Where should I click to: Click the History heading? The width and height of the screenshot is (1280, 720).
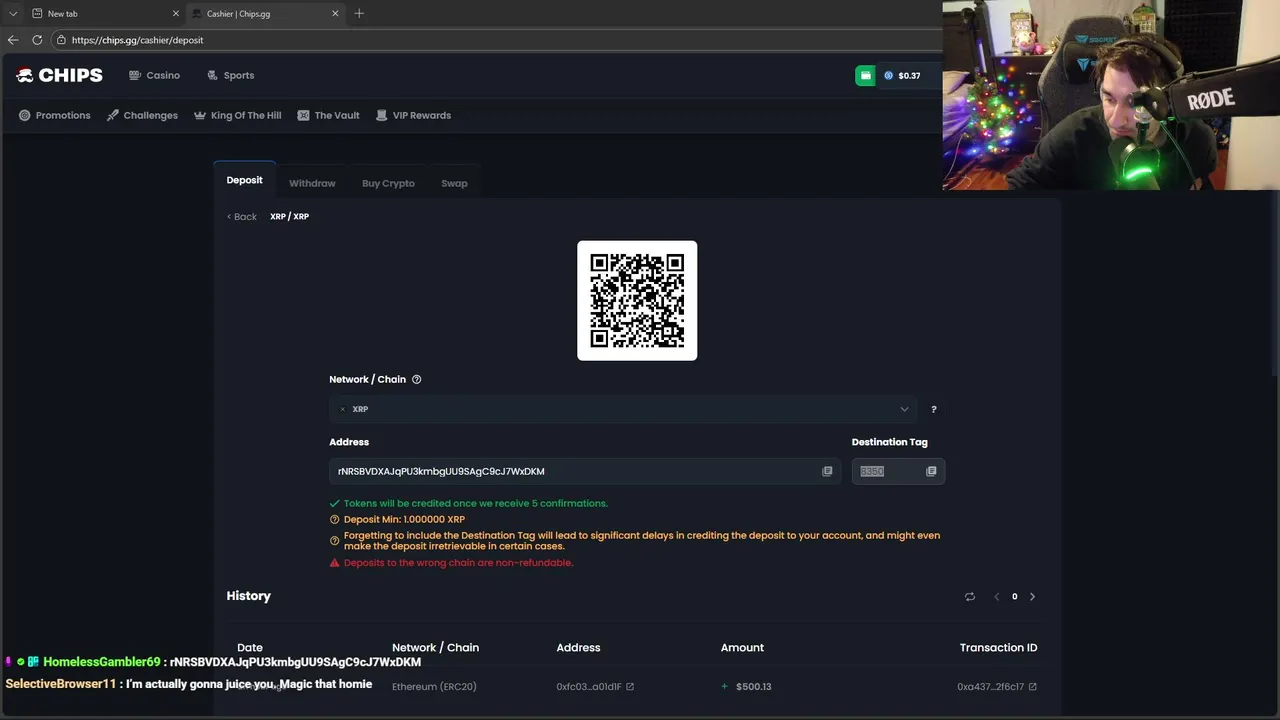click(x=249, y=596)
